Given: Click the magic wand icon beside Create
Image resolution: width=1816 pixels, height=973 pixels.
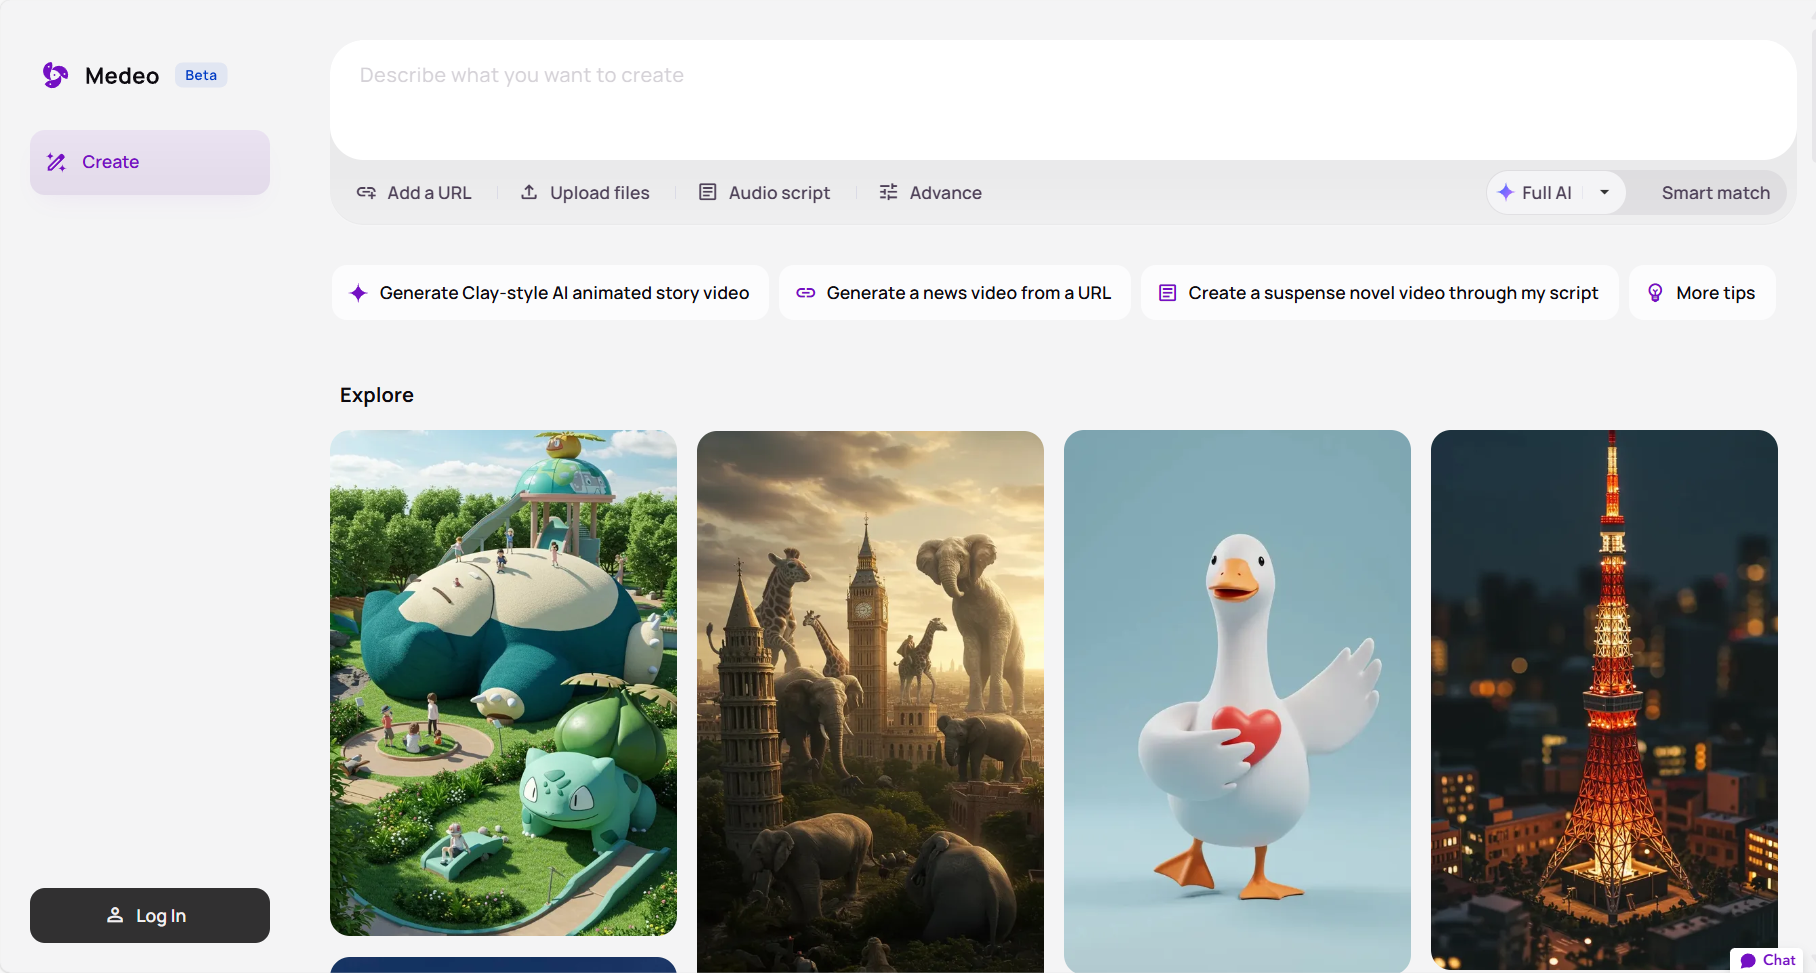Looking at the screenshot, I should 56,162.
